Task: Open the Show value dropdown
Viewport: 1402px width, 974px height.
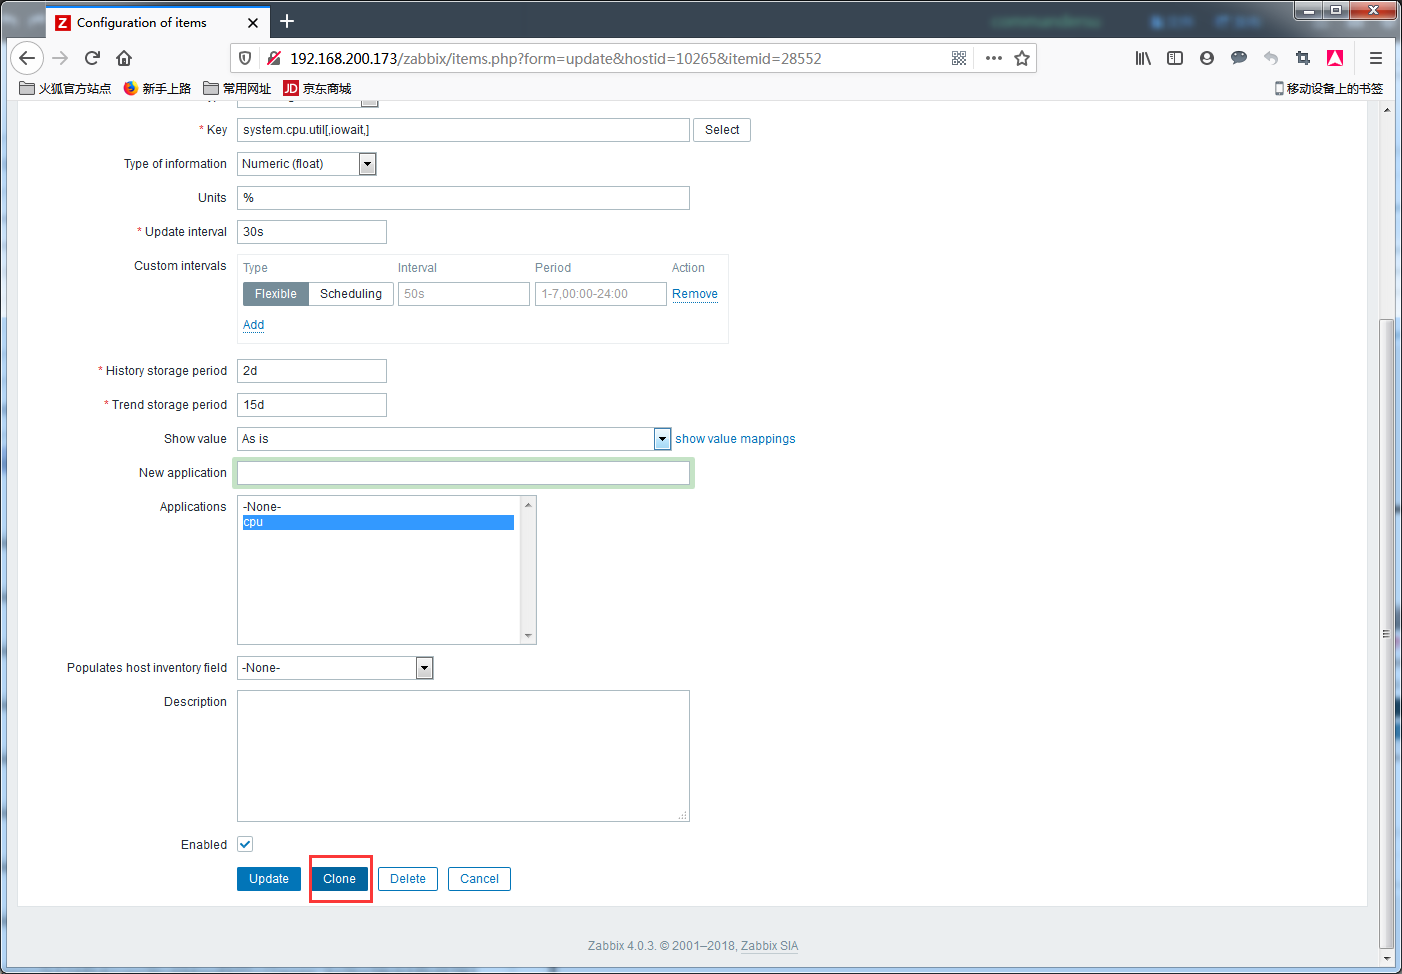Action: tap(454, 439)
